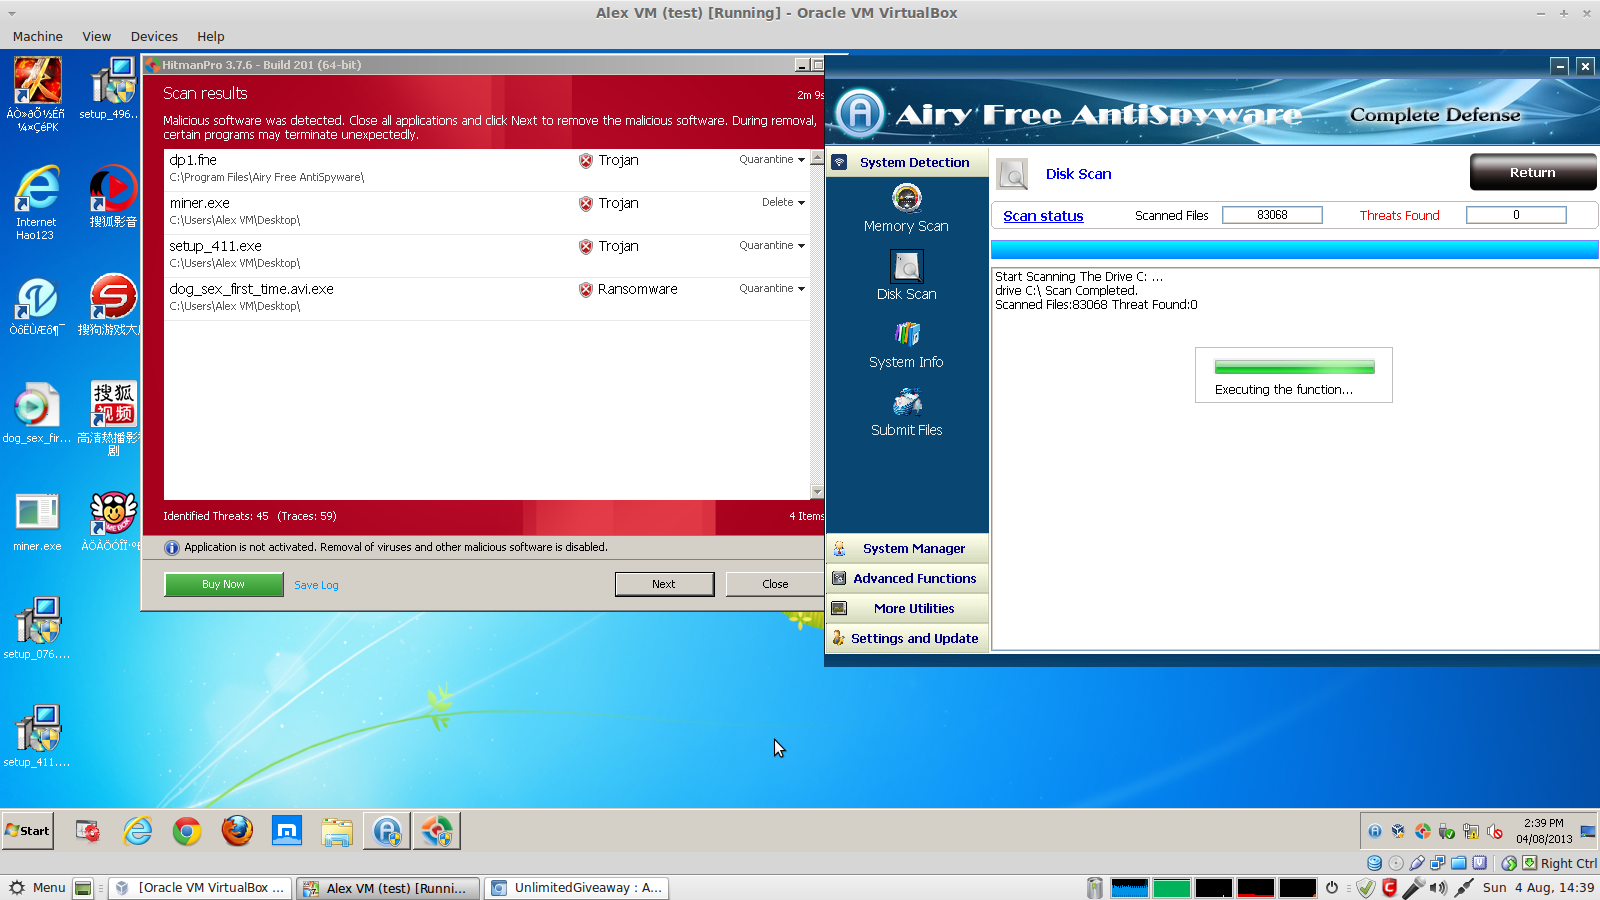Image resolution: width=1600 pixels, height=900 pixels.
Task: Click the Close button in HitmanPro
Action: pyautogui.click(x=775, y=584)
